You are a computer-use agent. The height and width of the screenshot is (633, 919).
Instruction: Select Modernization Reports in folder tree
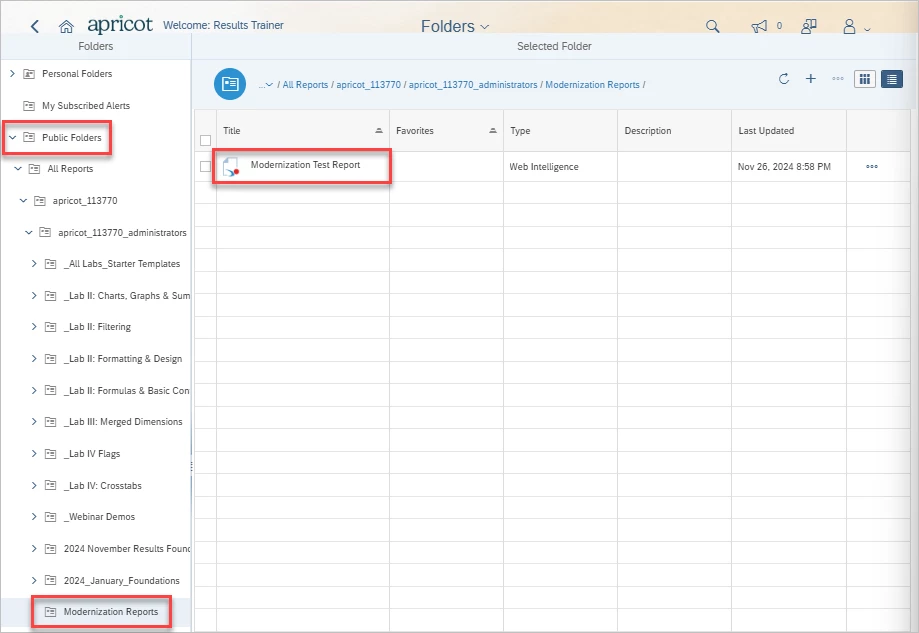click(111, 612)
